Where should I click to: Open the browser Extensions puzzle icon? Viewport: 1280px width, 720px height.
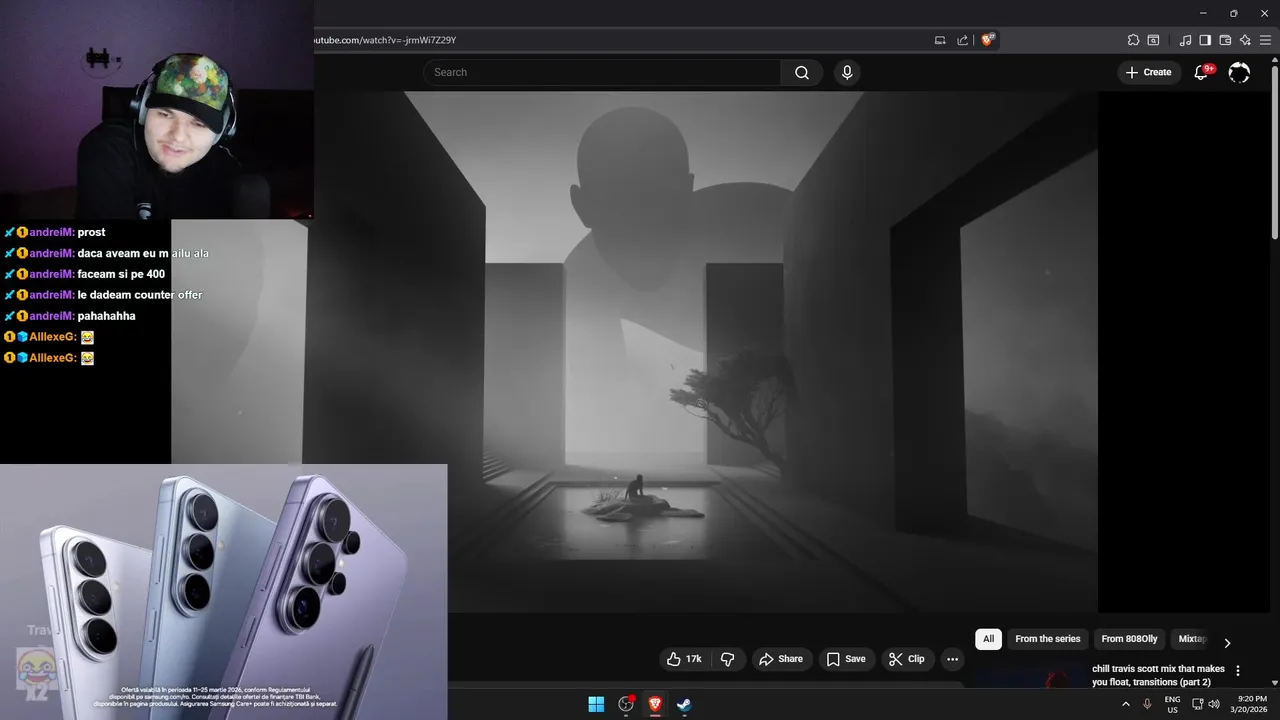[1133, 40]
